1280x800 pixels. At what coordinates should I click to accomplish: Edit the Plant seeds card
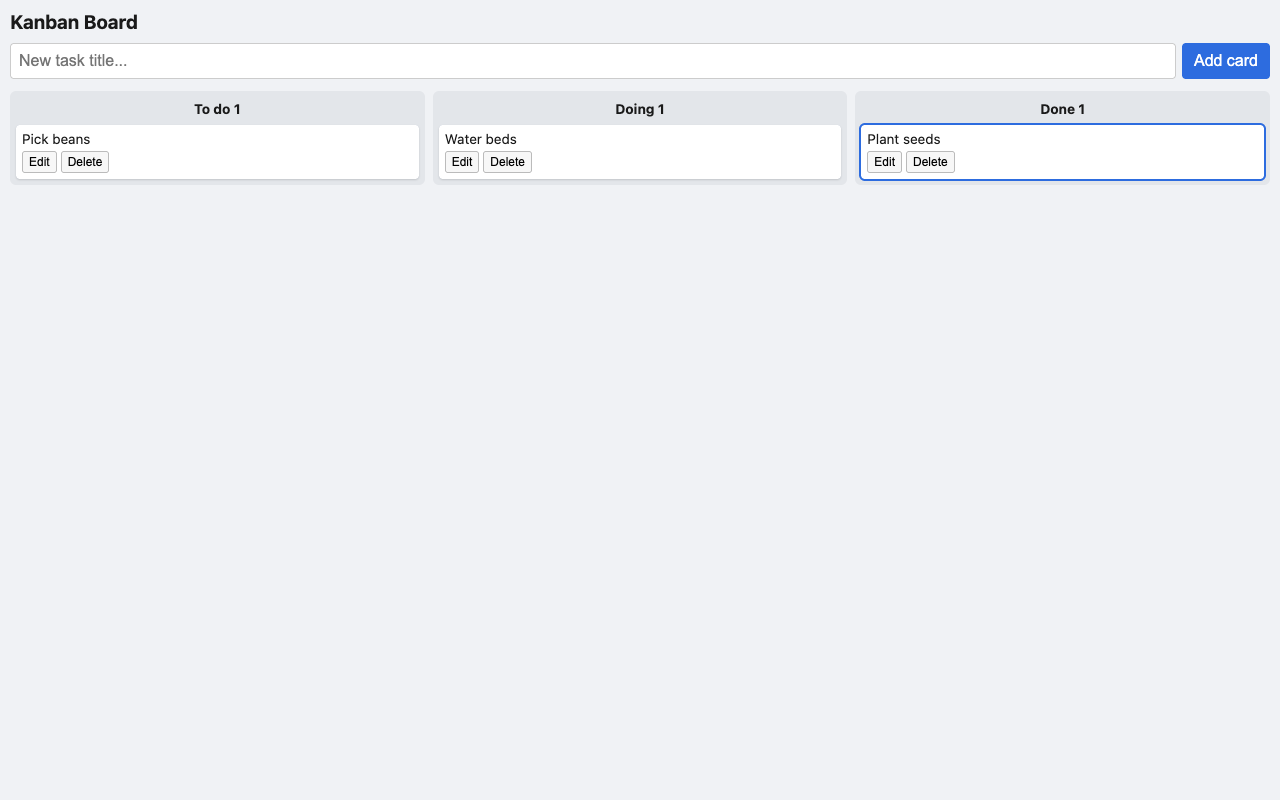(x=884, y=162)
